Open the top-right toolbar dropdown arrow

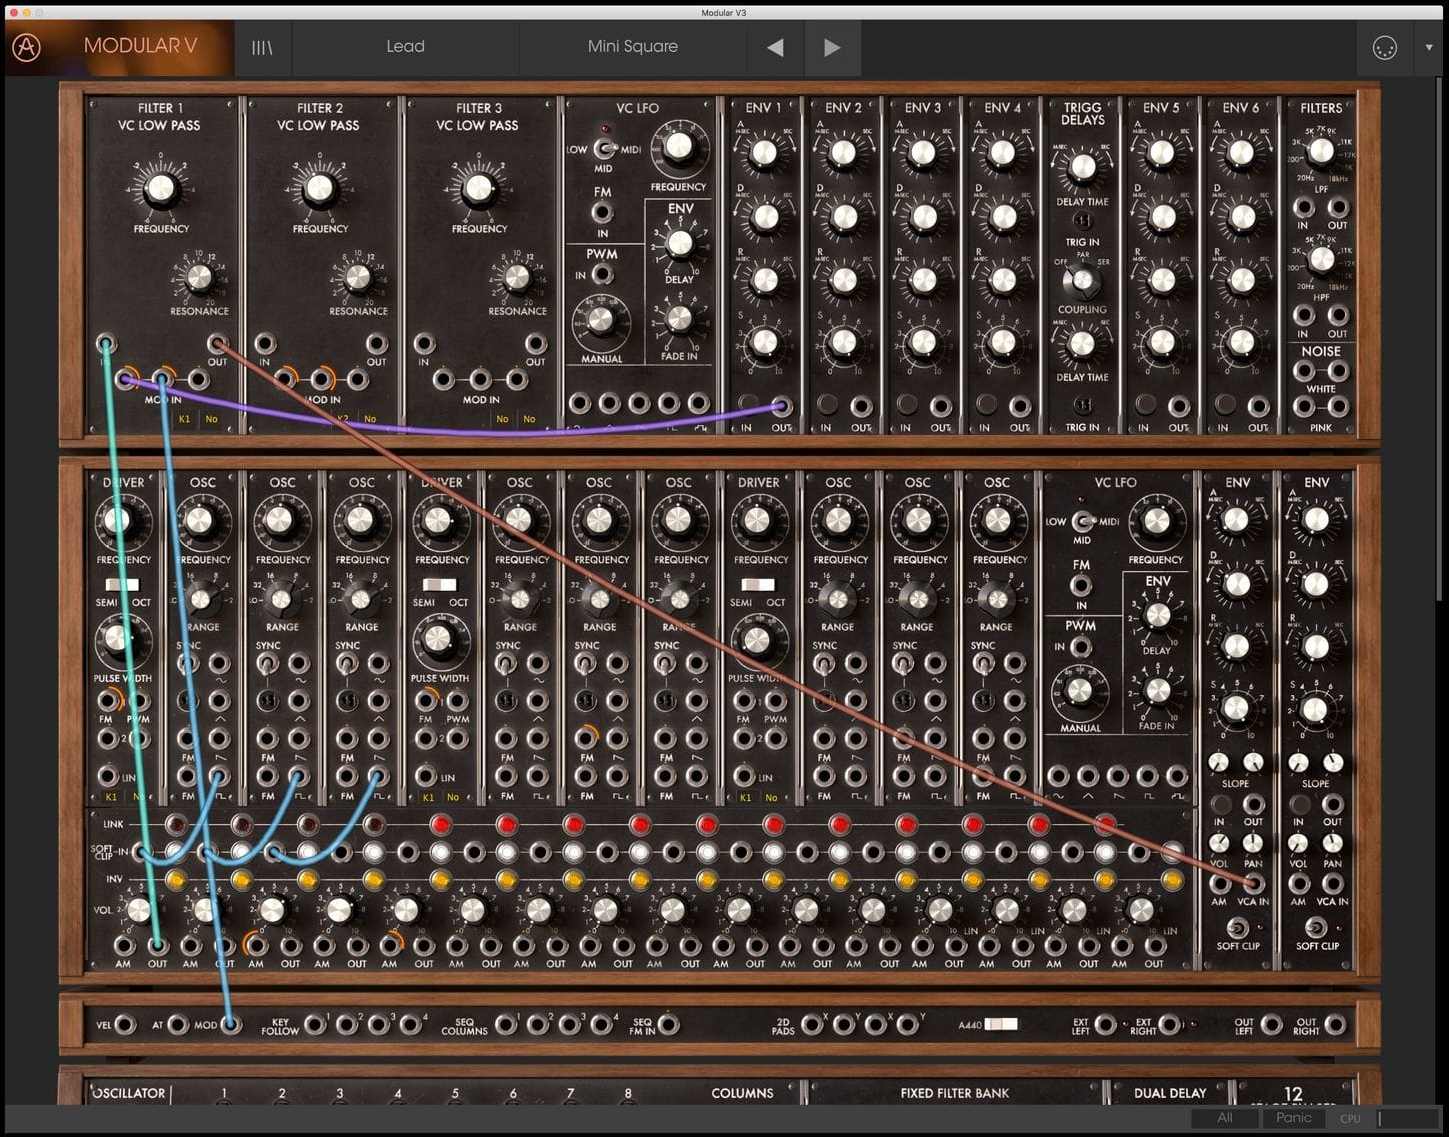click(1429, 47)
